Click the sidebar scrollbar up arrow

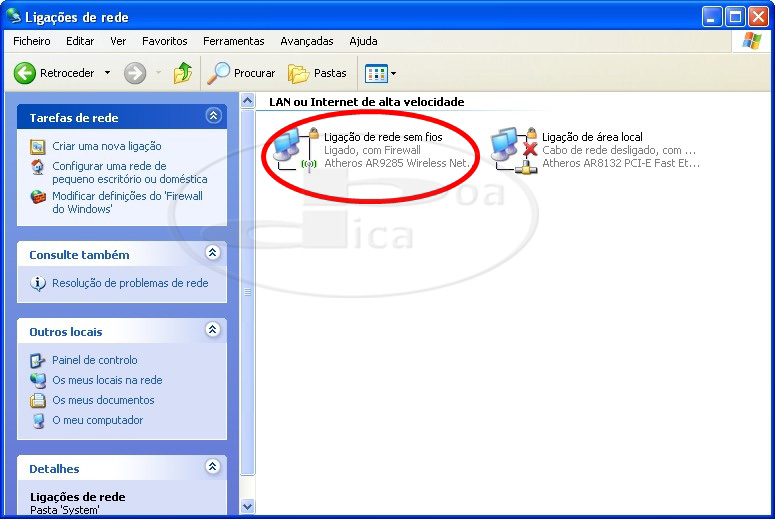point(248,101)
